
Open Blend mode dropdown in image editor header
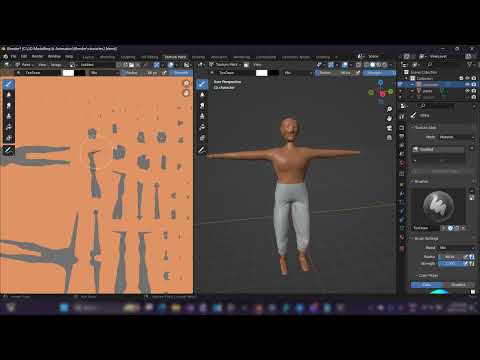pos(104,73)
